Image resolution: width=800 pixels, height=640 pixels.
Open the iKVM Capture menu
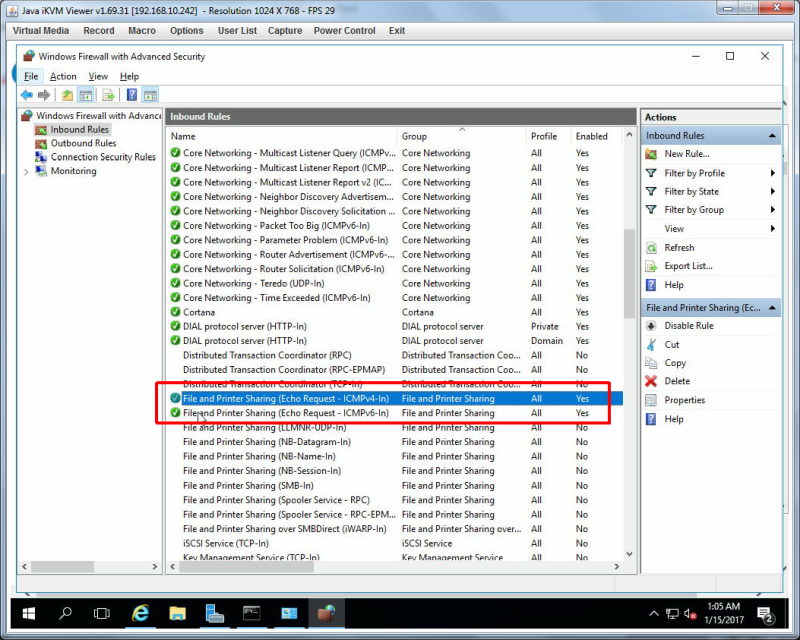pos(285,31)
